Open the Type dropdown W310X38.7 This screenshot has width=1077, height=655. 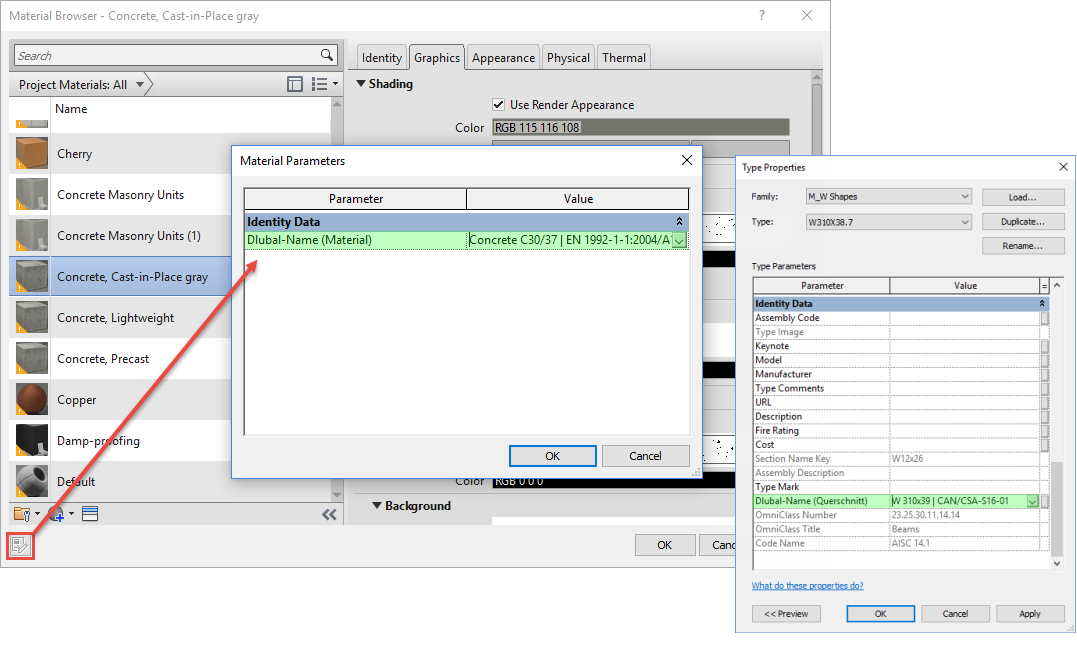click(x=964, y=222)
